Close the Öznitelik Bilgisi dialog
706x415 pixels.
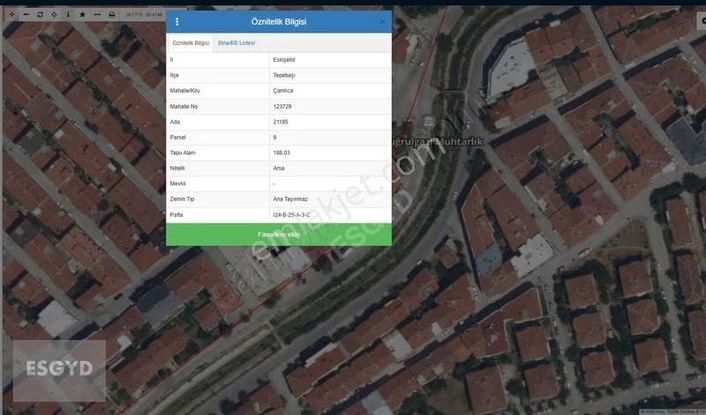click(x=382, y=21)
